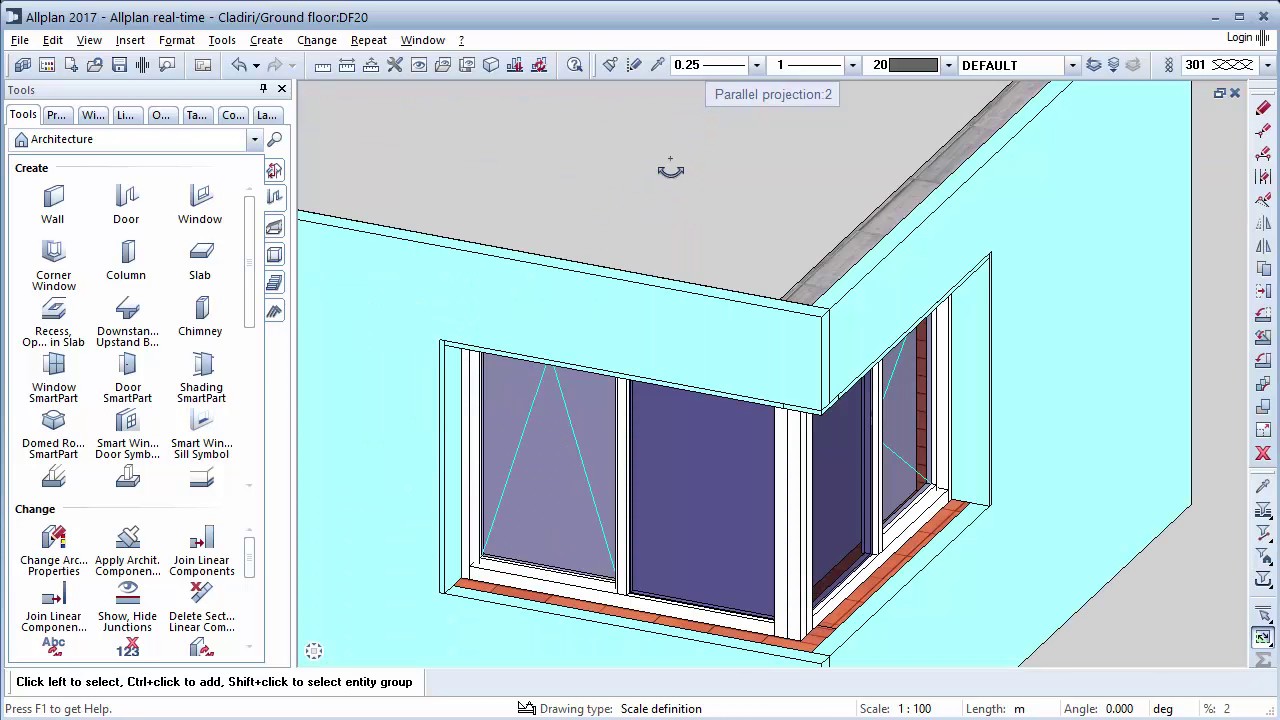The height and width of the screenshot is (720, 1280).
Task: Open the Change menu
Action: point(316,40)
